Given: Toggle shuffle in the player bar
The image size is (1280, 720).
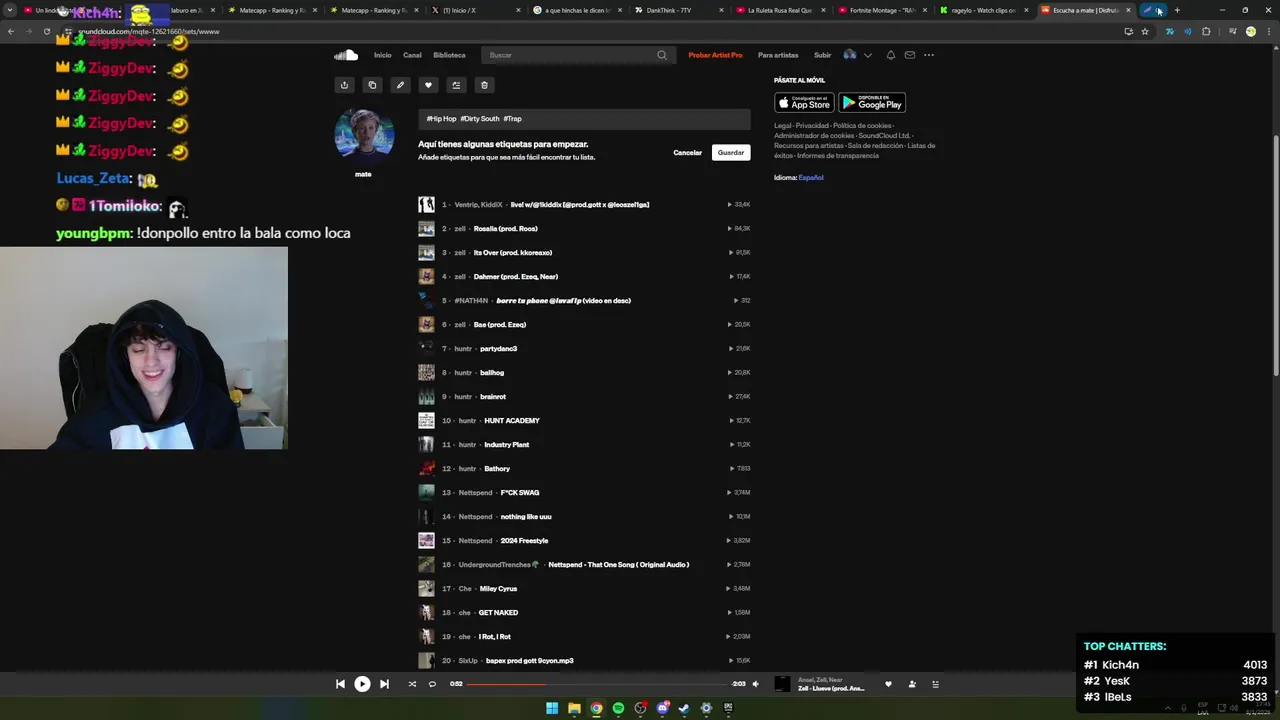Looking at the screenshot, I should pos(412,684).
